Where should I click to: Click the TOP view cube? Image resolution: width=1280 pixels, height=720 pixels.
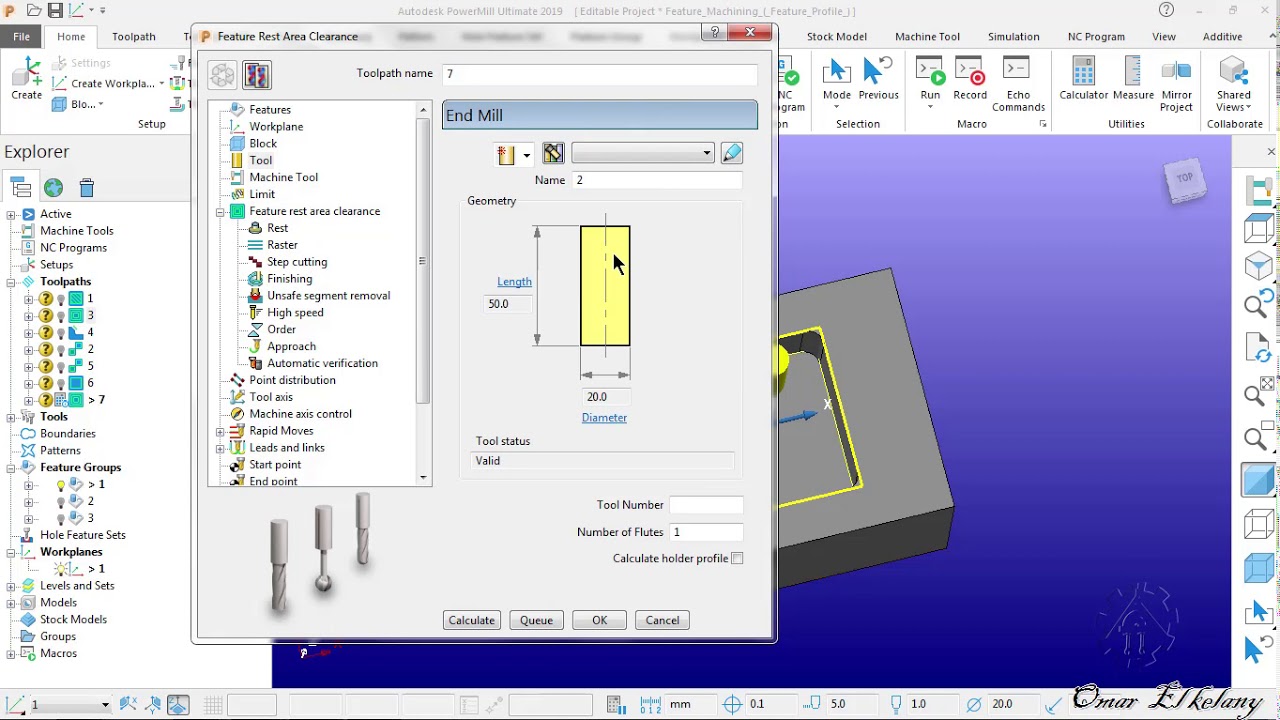point(1184,179)
